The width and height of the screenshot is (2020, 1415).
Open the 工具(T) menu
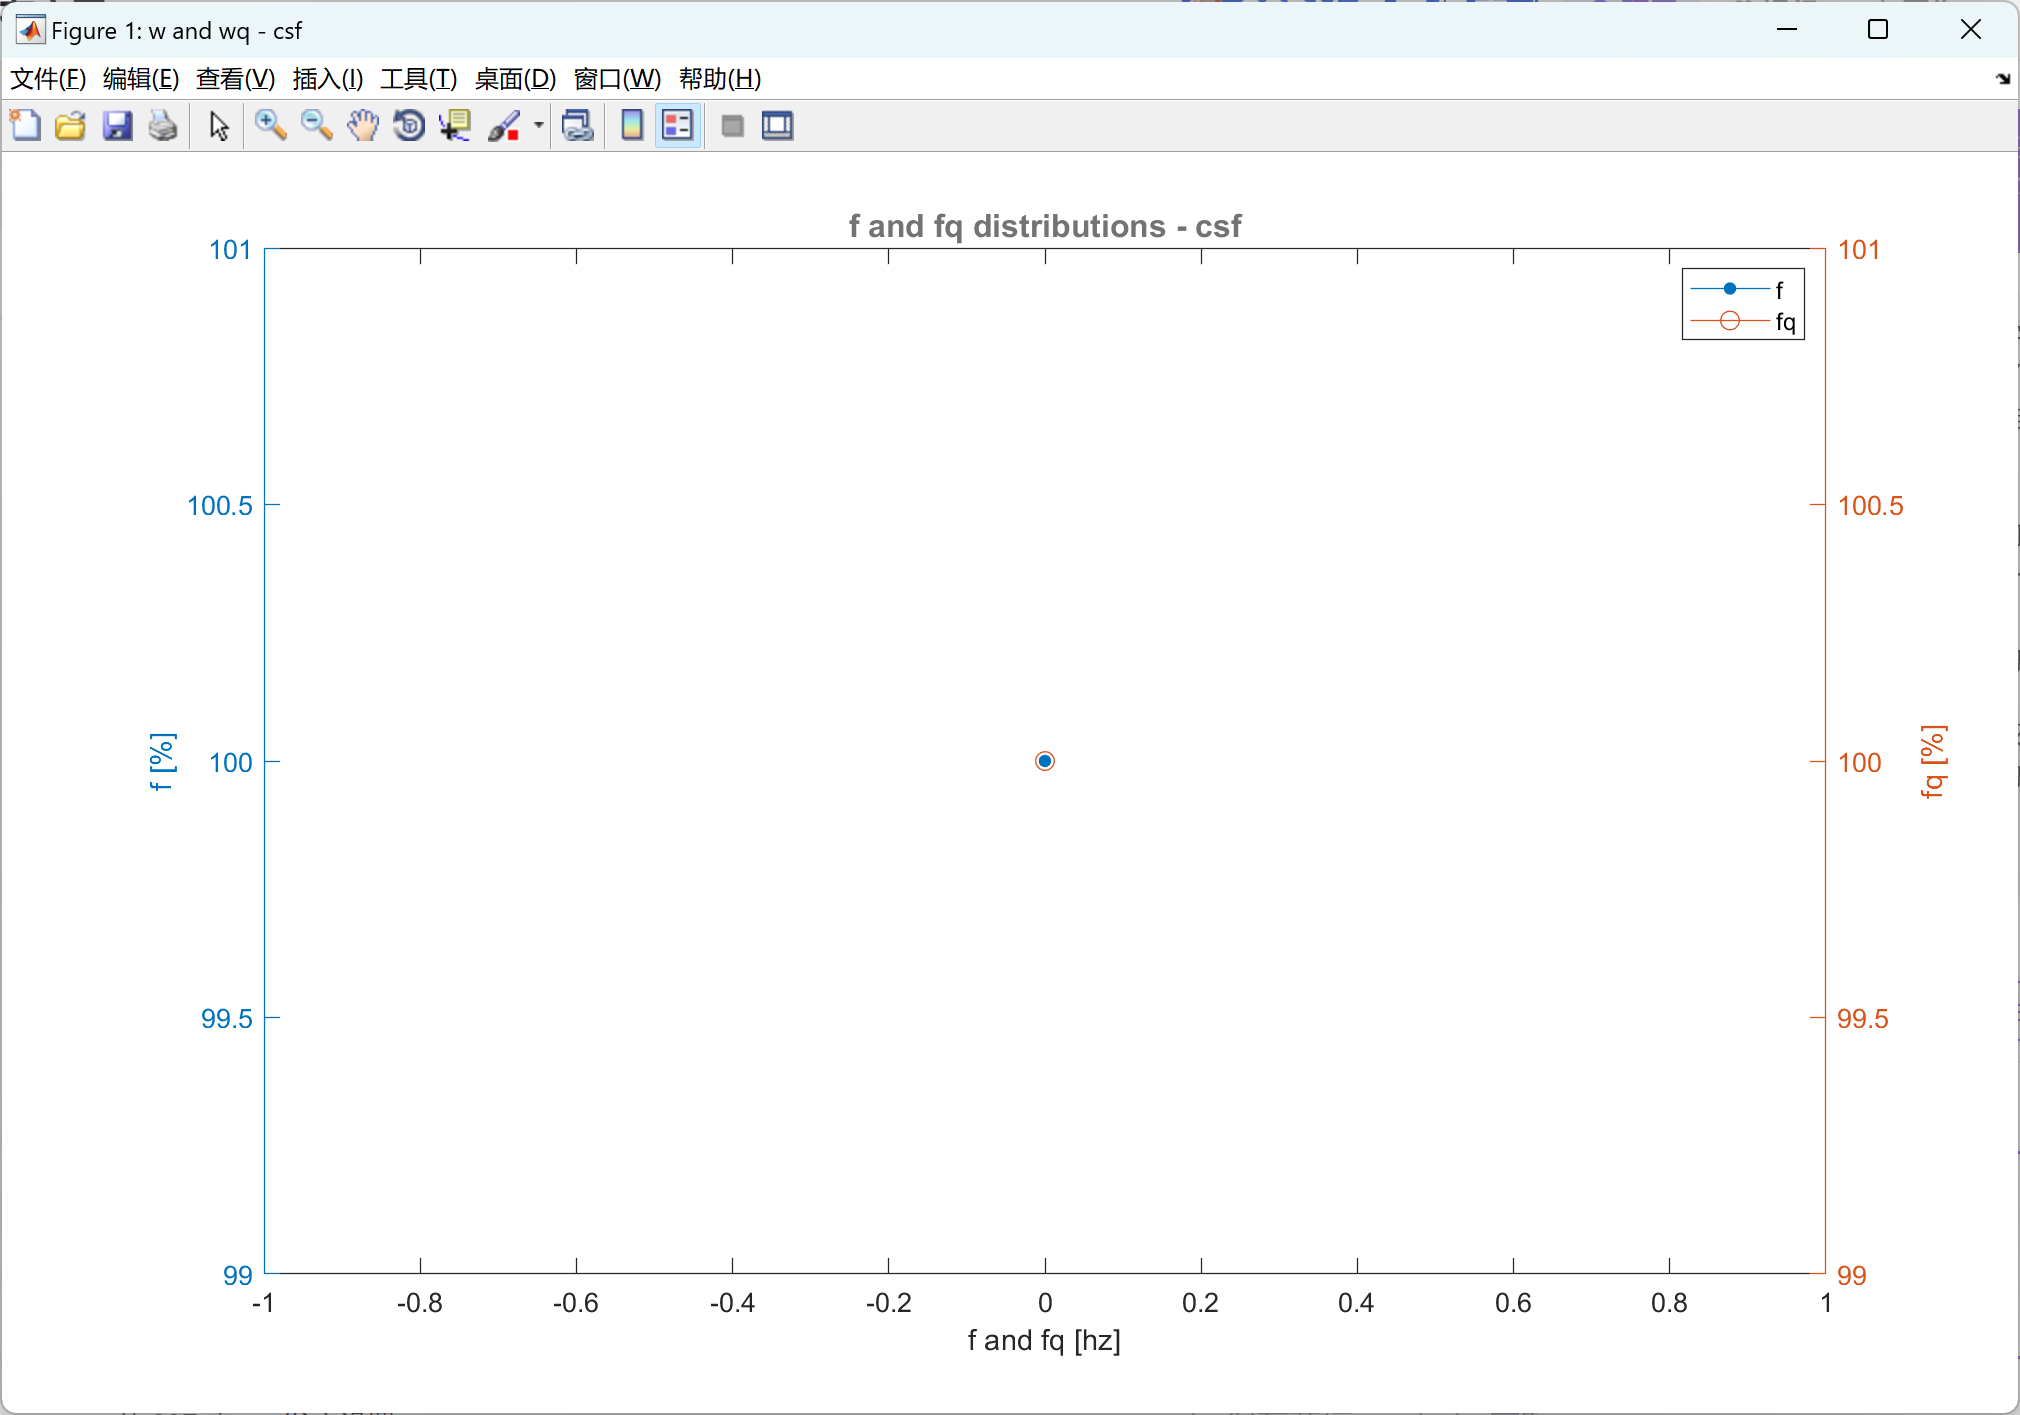pyautogui.click(x=418, y=79)
